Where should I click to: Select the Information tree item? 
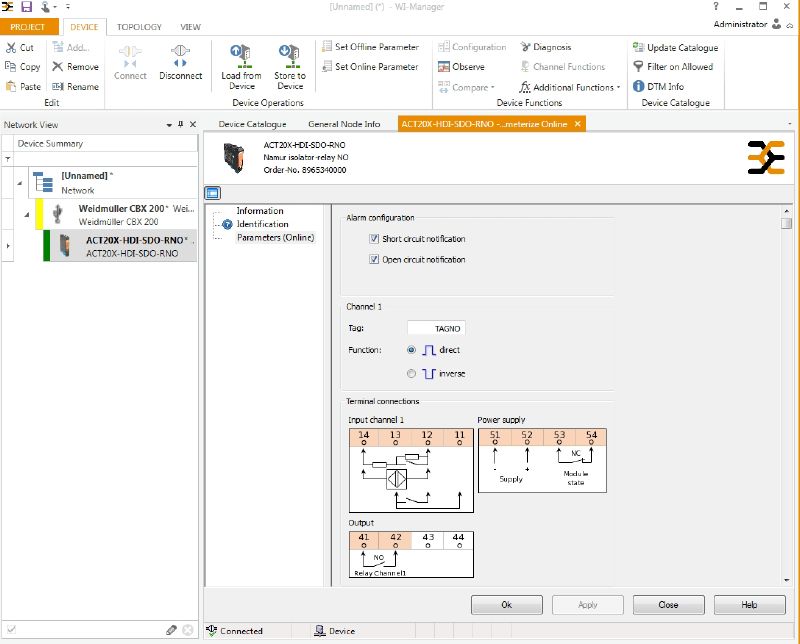click(x=260, y=211)
